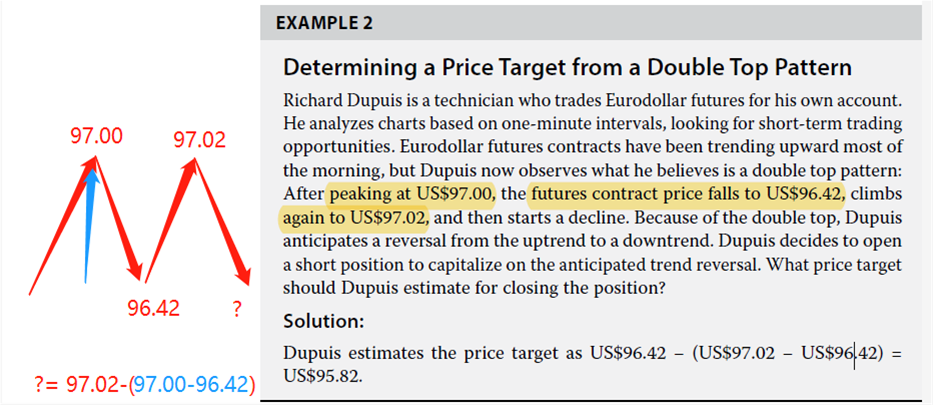This screenshot has height=405, width=933.
Task: Click the red question mark under the diagram
Action: [x=236, y=309]
